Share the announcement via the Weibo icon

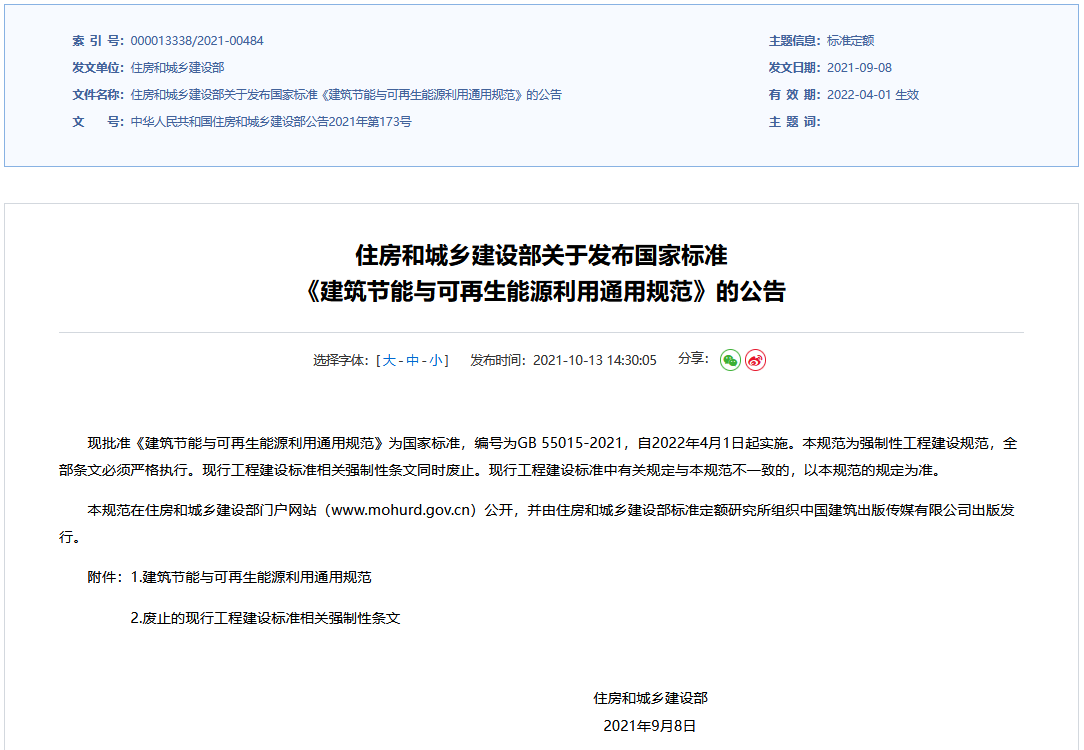(x=757, y=361)
